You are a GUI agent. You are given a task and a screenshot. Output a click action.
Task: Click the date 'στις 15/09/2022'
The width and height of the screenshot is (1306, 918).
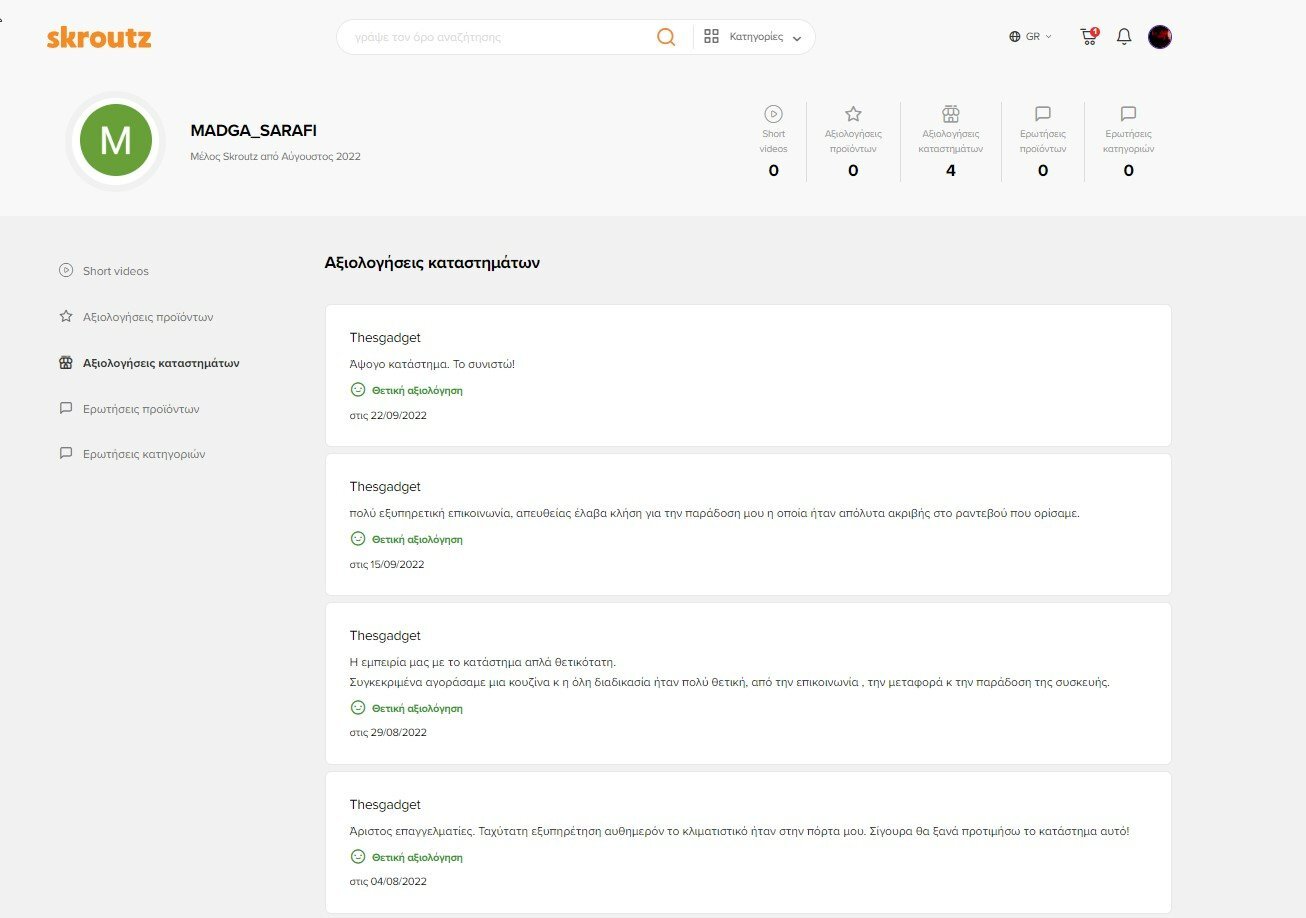(387, 564)
